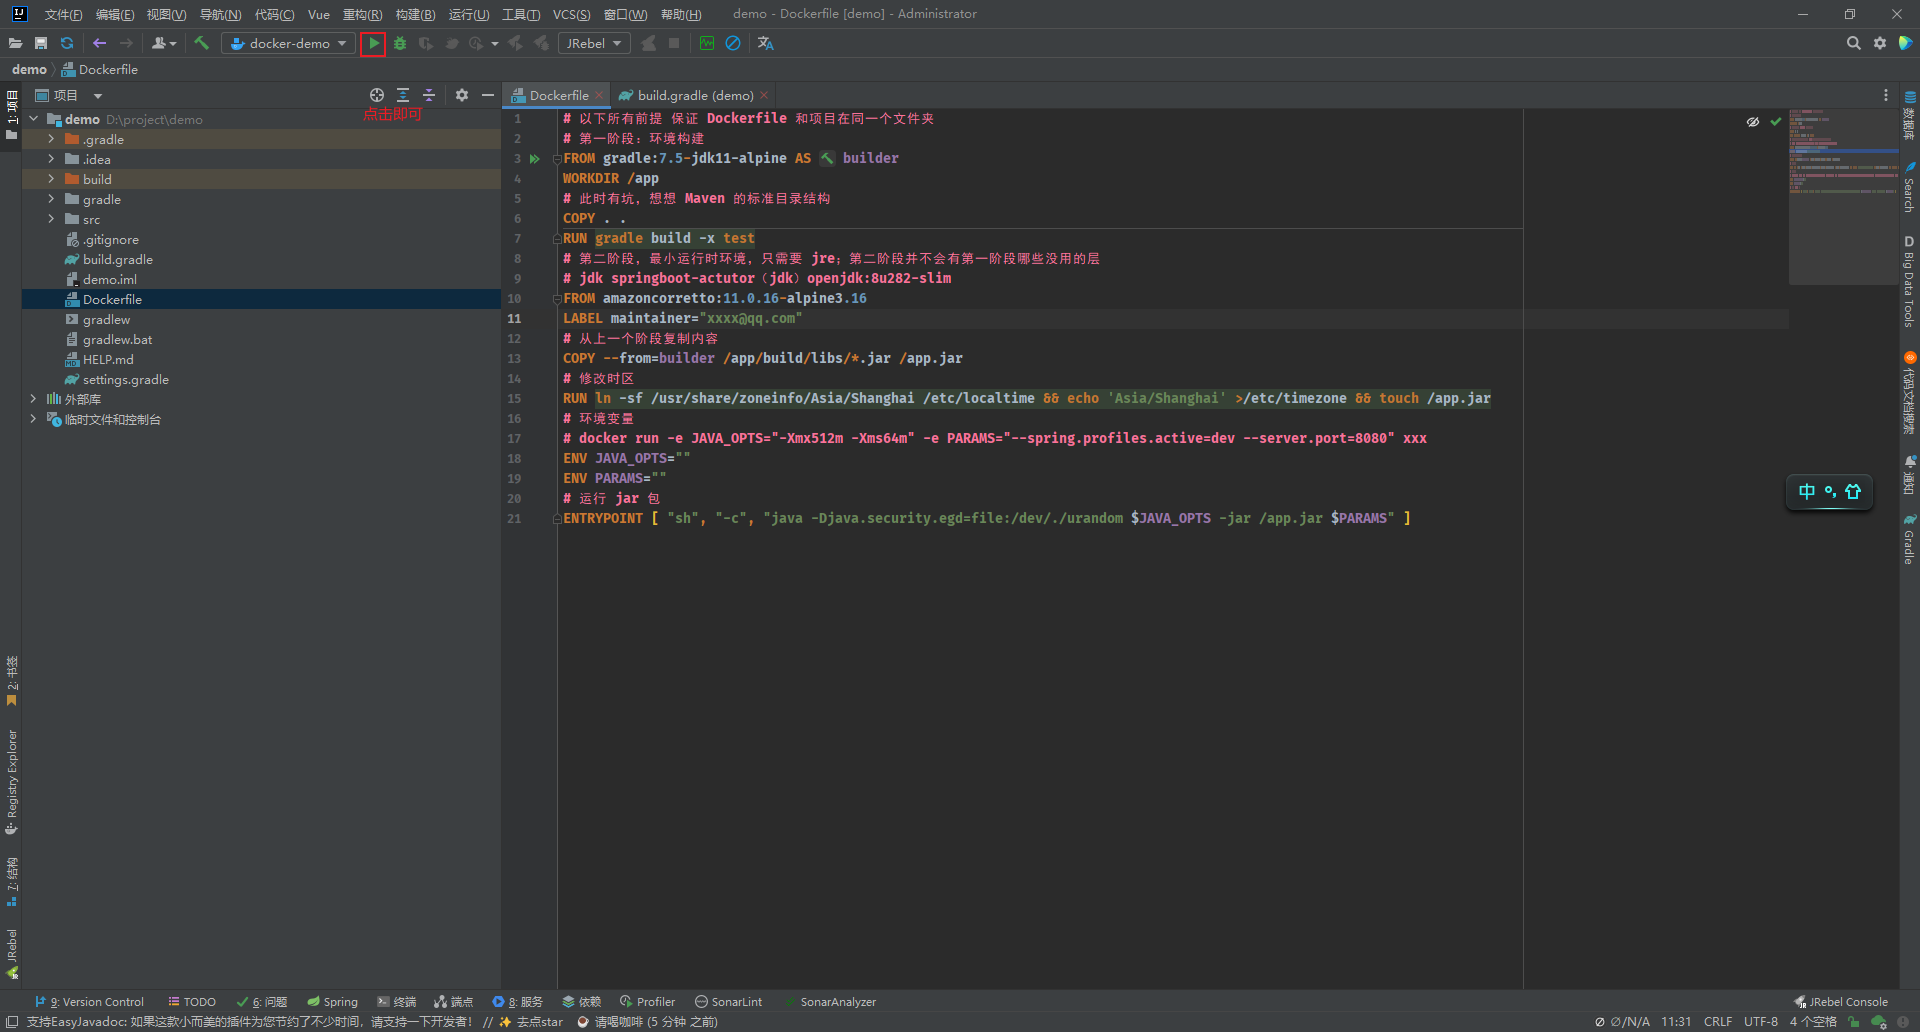
Task: Expand all items in the project panel
Action: (x=403, y=95)
